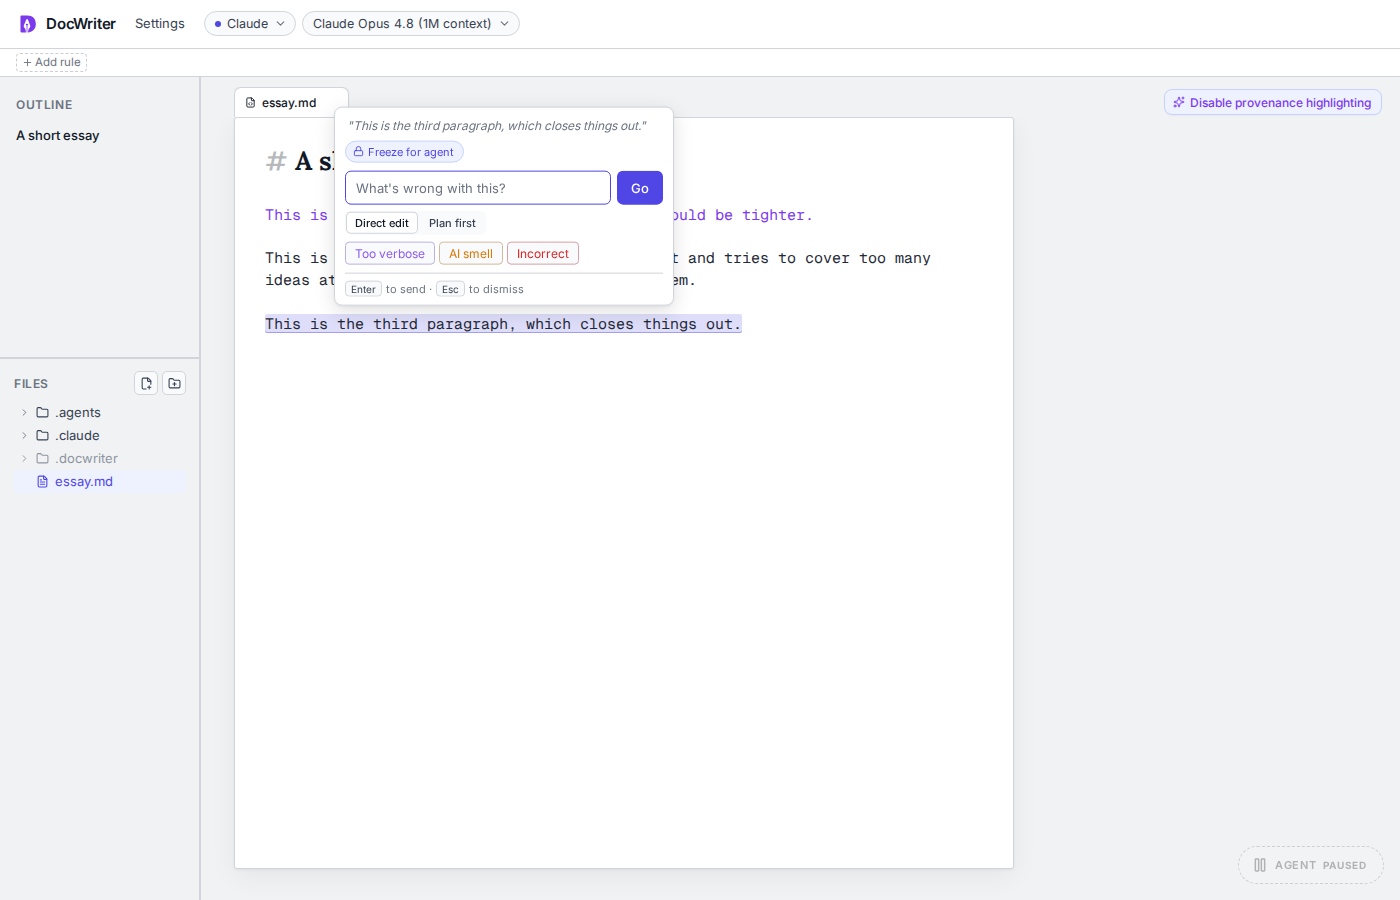Disable provenance highlighting

[x=1272, y=103]
